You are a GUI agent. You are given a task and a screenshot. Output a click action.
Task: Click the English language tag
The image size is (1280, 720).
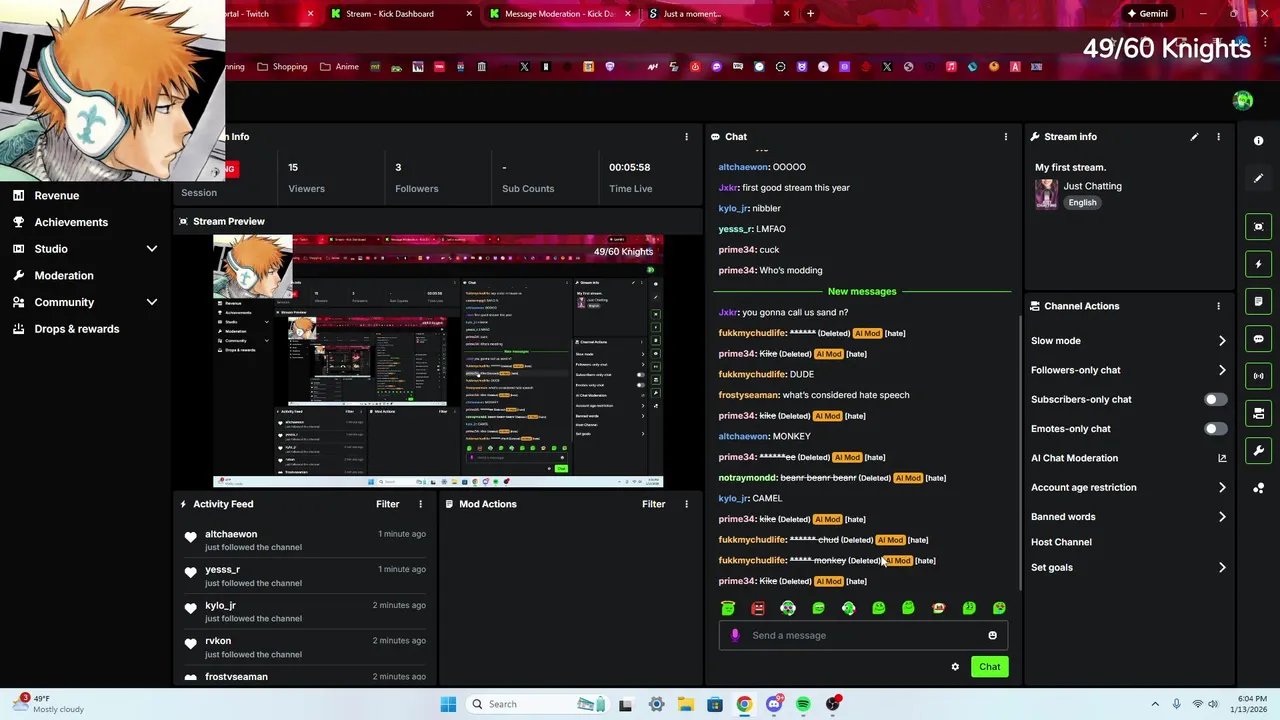coord(1082,202)
